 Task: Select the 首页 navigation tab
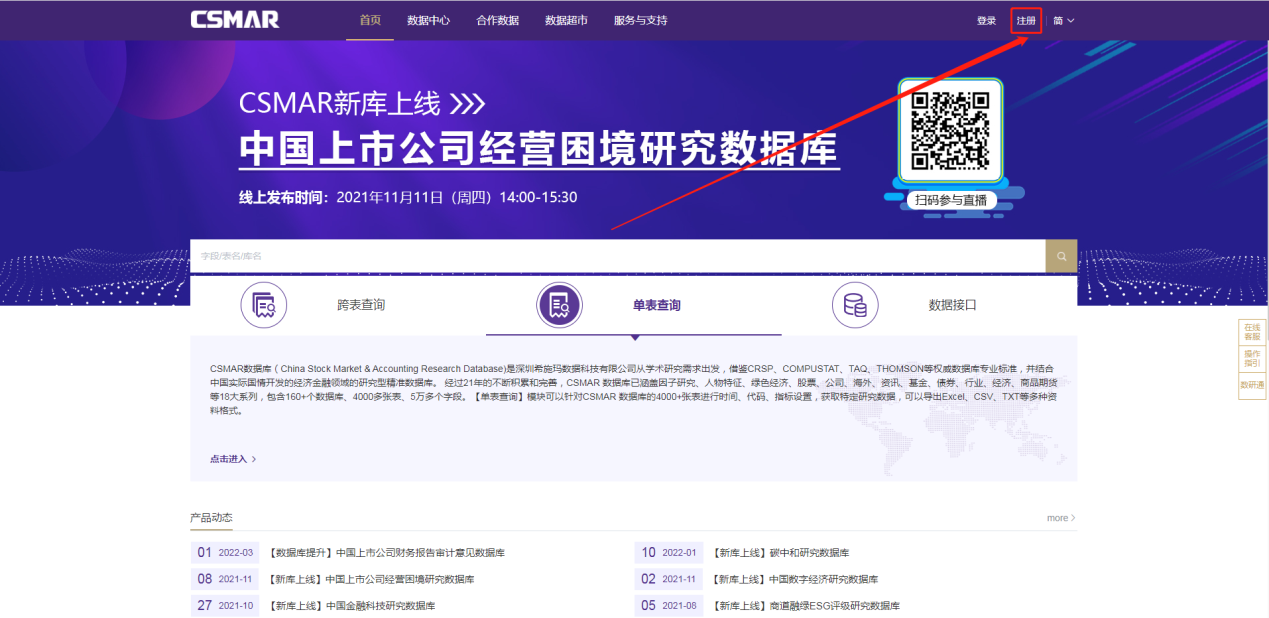370,21
